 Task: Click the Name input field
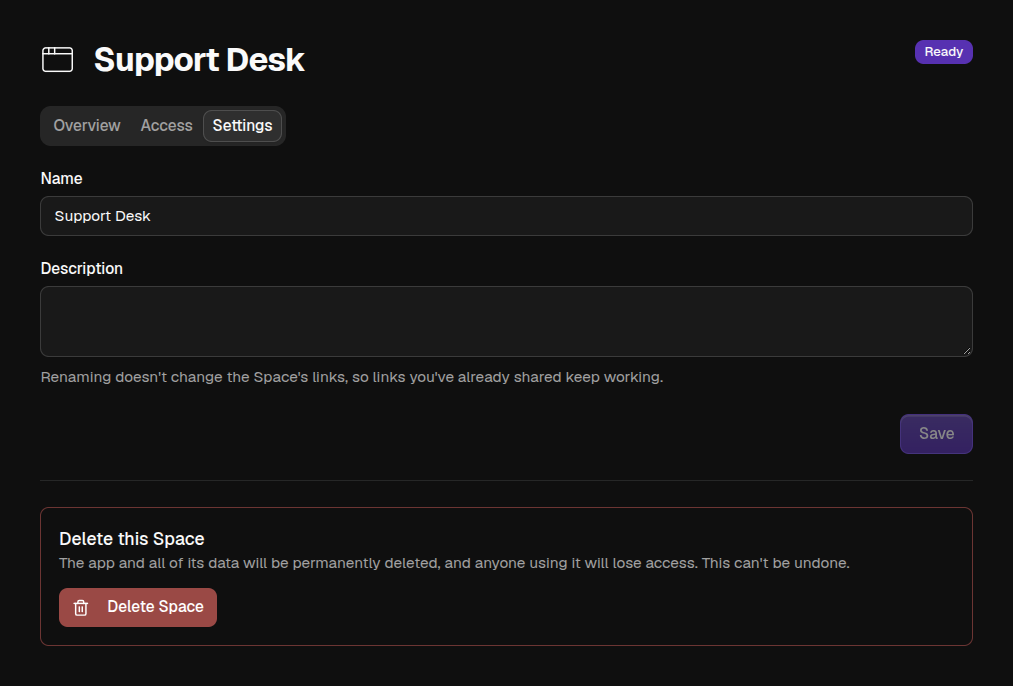pos(506,216)
